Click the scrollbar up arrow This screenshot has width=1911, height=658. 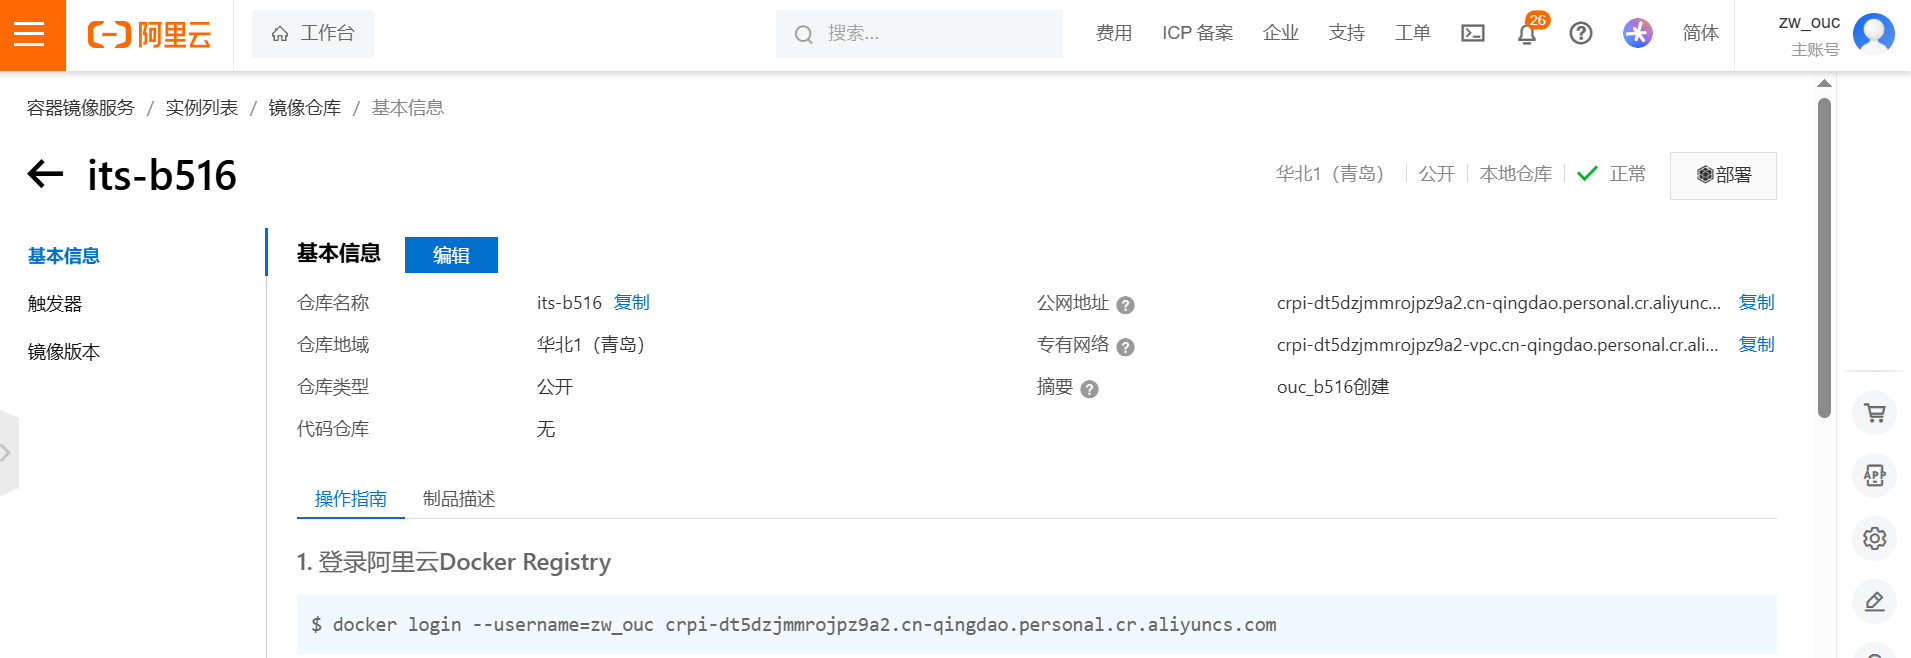pyautogui.click(x=1825, y=84)
